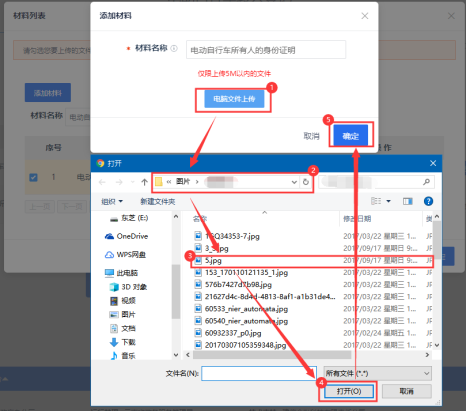Click the 电脑文件上传 upload button
The image size is (466, 411).
(x=234, y=99)
